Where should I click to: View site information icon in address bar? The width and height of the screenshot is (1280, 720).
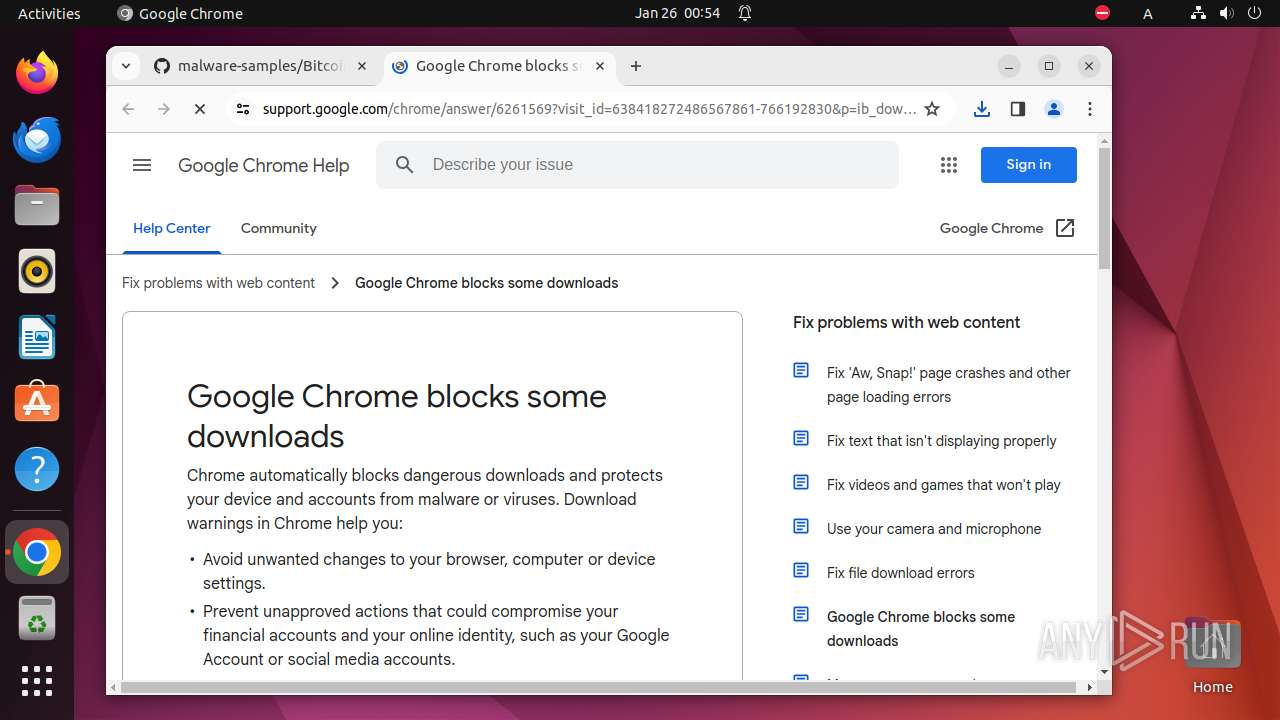point(242,109)
